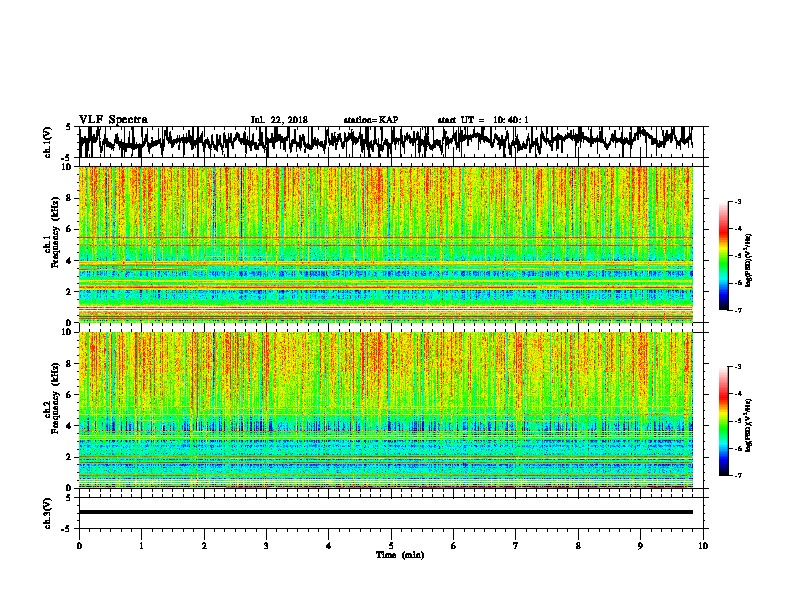The height and width of the screenshot is (612, 792).
Task: Click the ch.1 colorbar log(PSD) unit label
Action: point(749,260)
